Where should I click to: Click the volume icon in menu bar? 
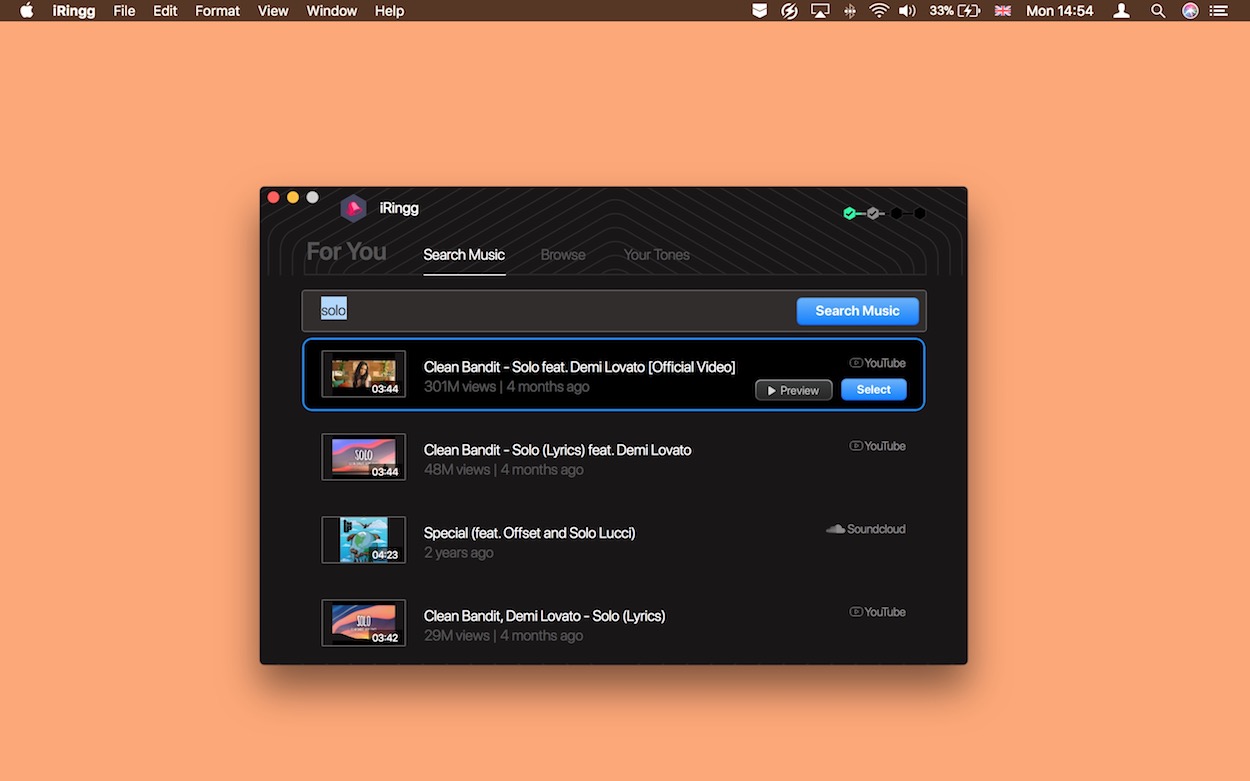(x=907, y=11)
